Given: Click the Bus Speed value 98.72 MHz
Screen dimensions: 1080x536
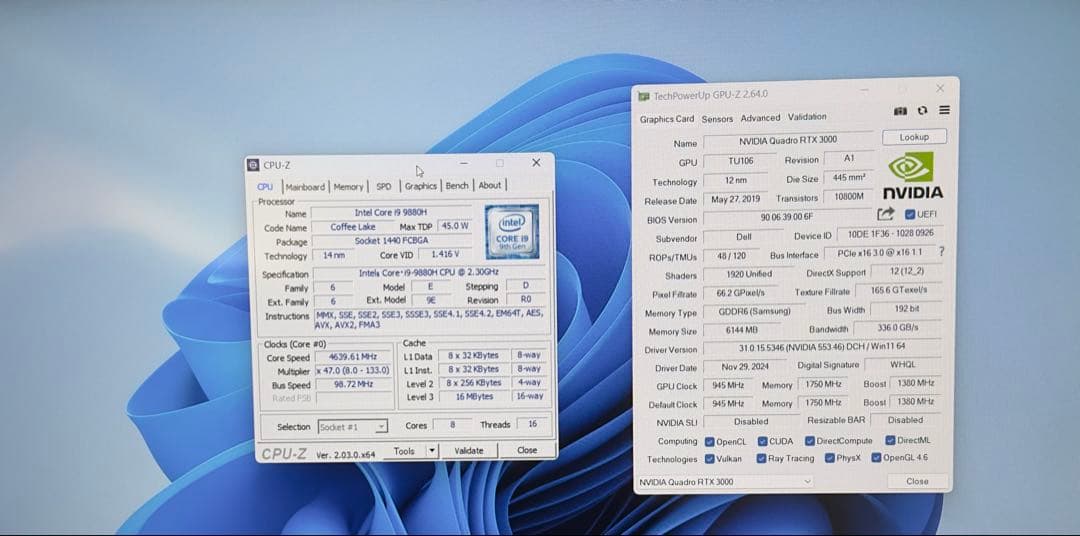Looking at the screenshot, I should (354, 384).
